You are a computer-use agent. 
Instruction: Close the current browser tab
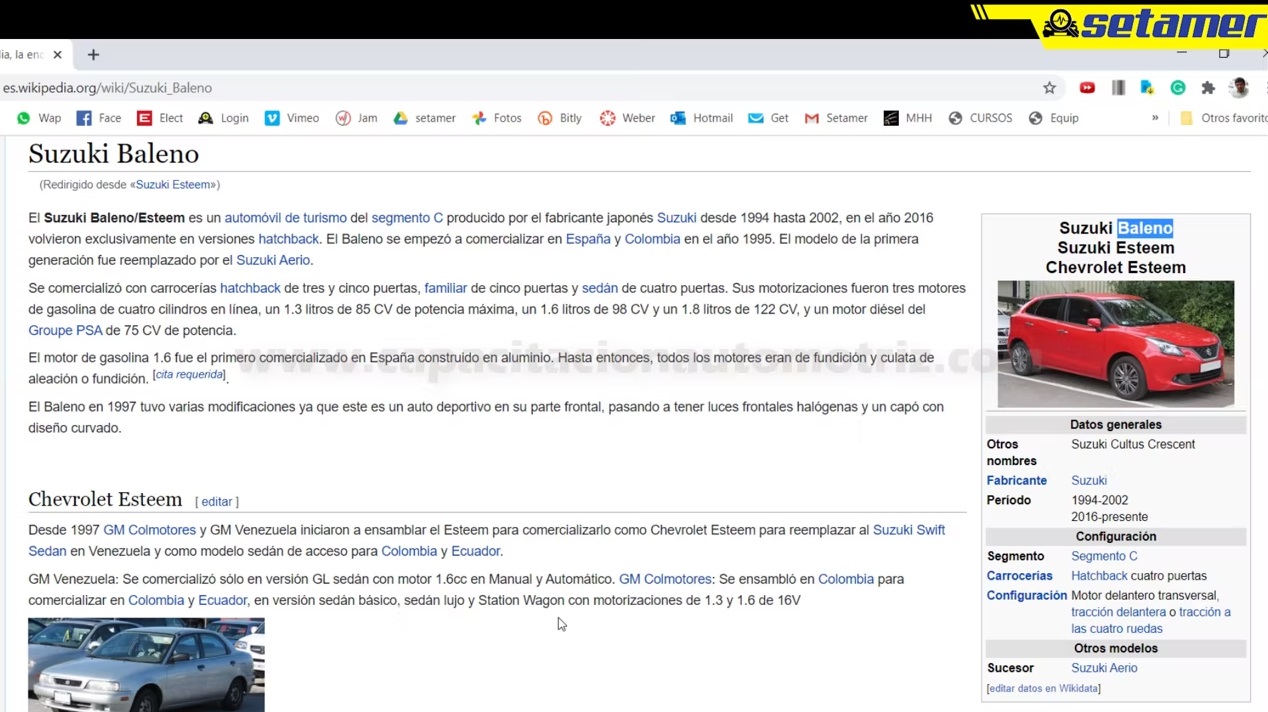(x=57, y=55)
